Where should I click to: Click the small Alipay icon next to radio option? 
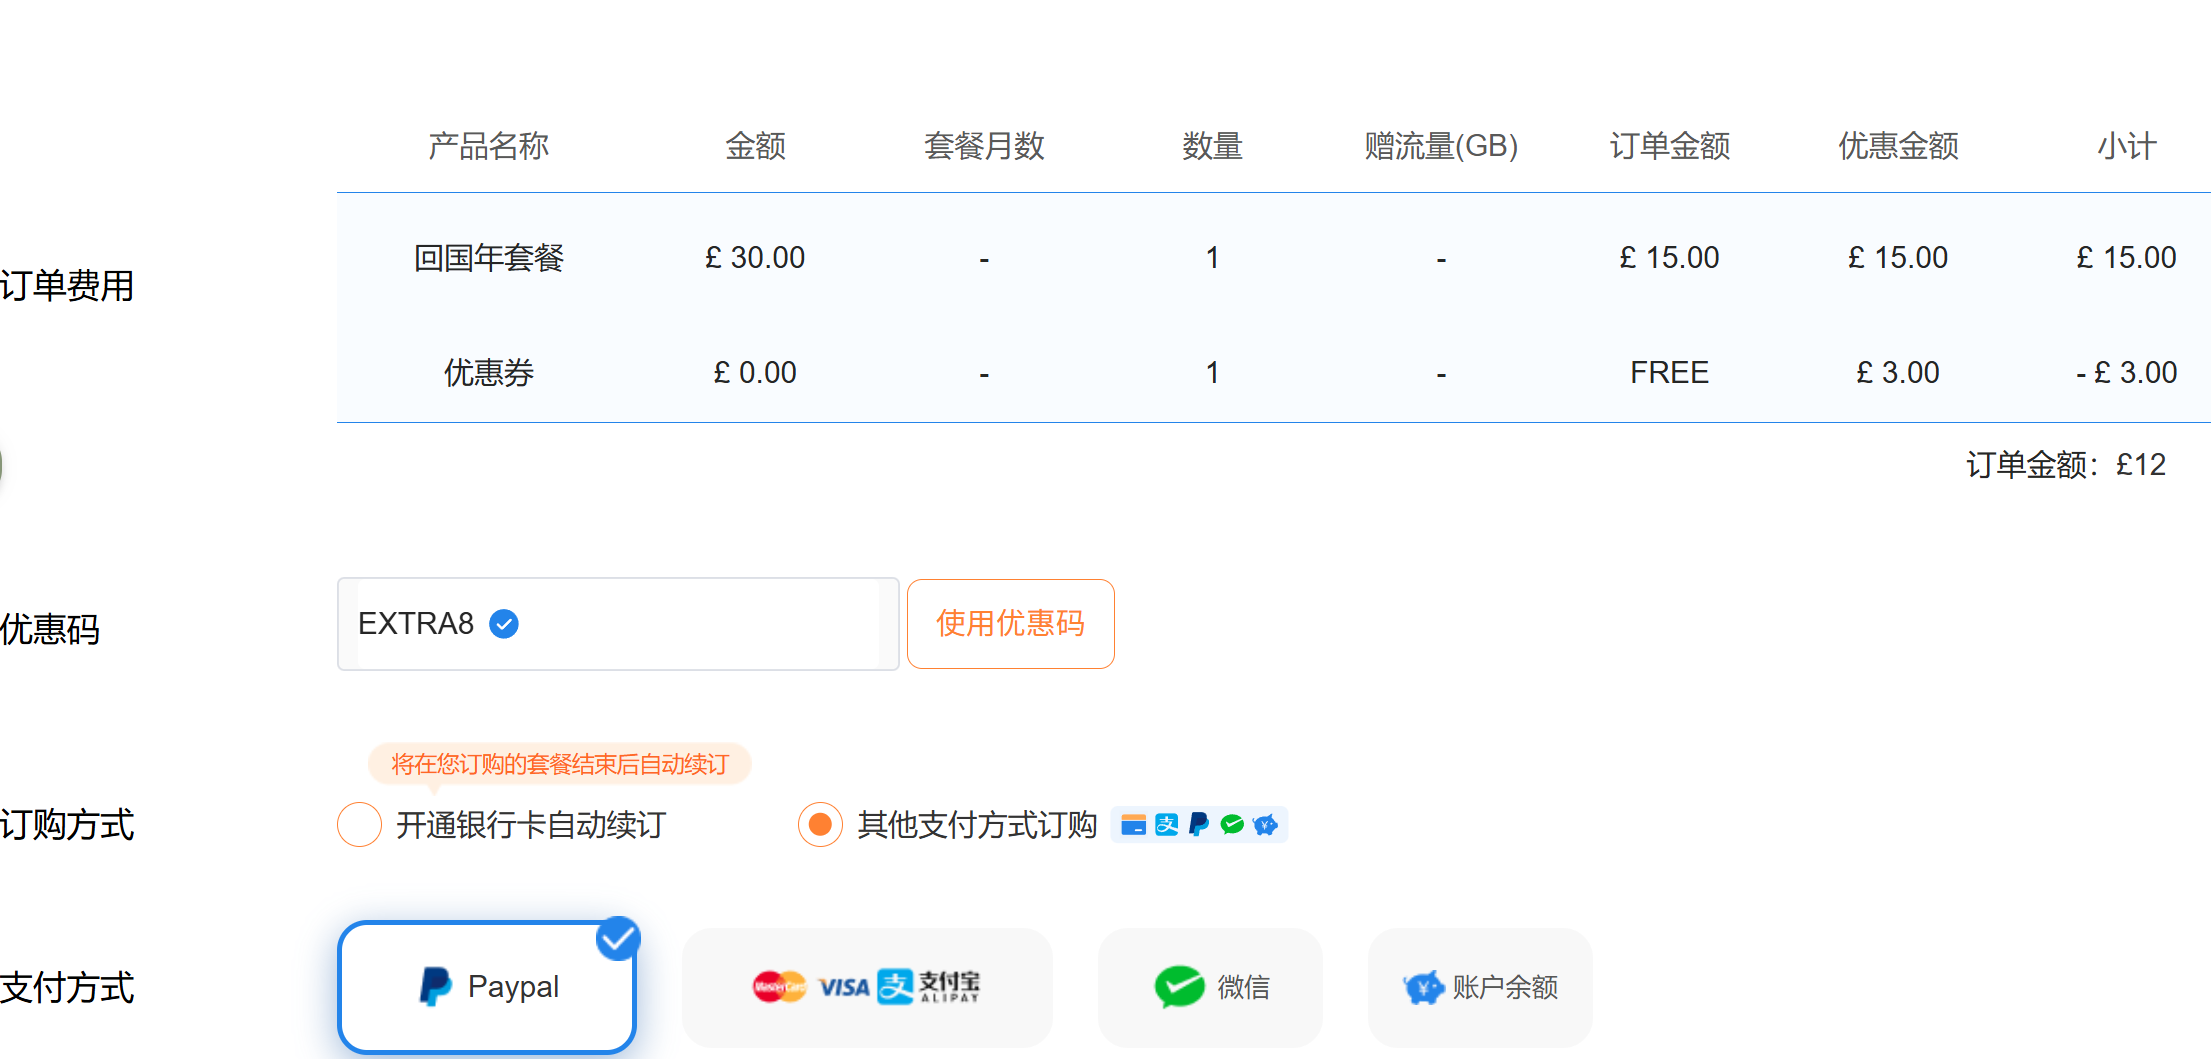(1167, 825)
